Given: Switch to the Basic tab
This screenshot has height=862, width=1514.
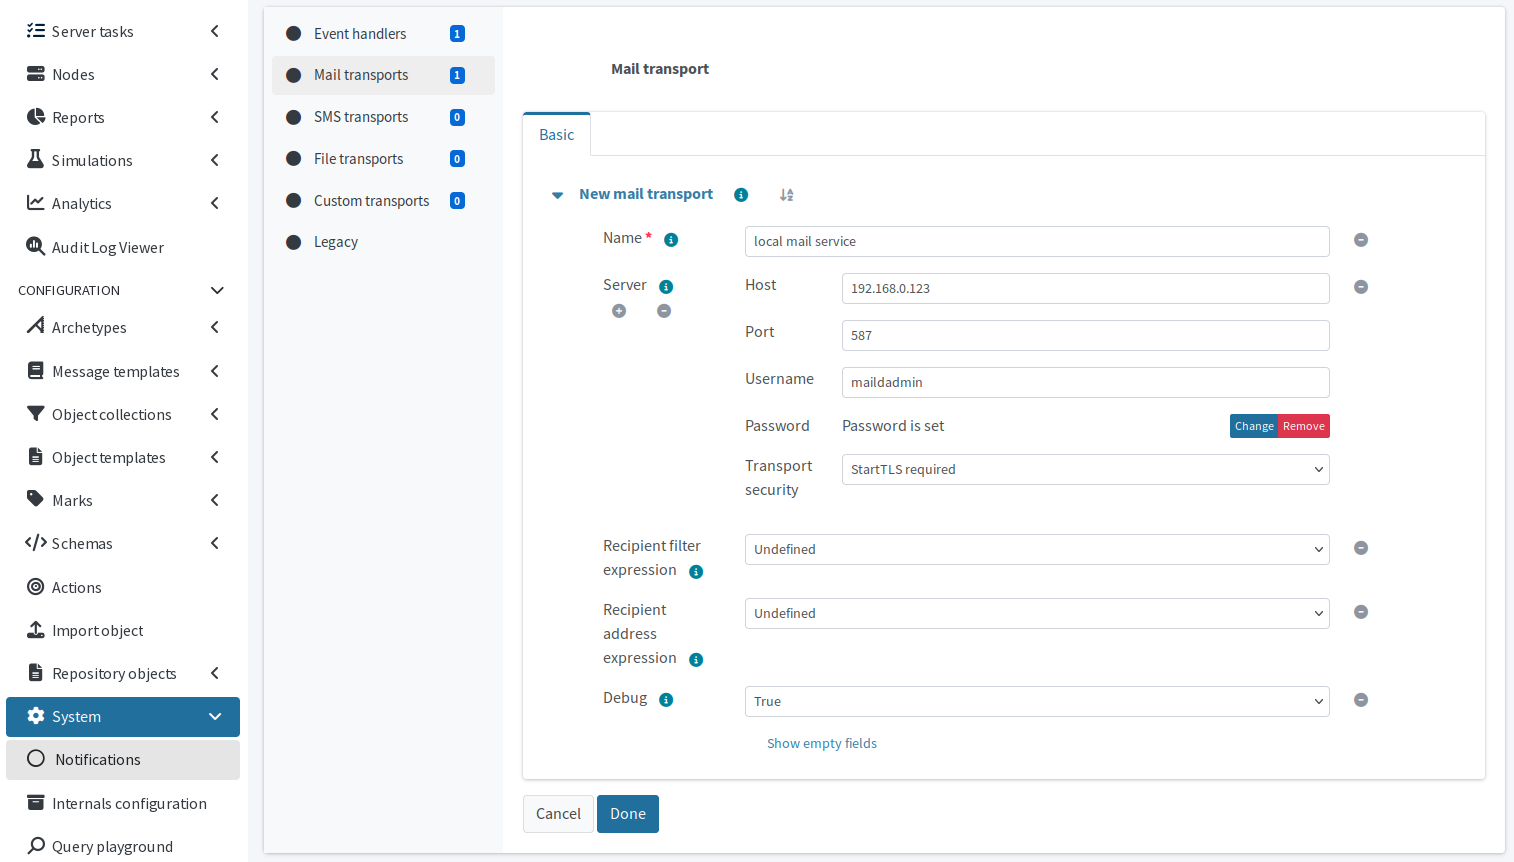Looking at the screenshot, I should (x=556, y=133).
